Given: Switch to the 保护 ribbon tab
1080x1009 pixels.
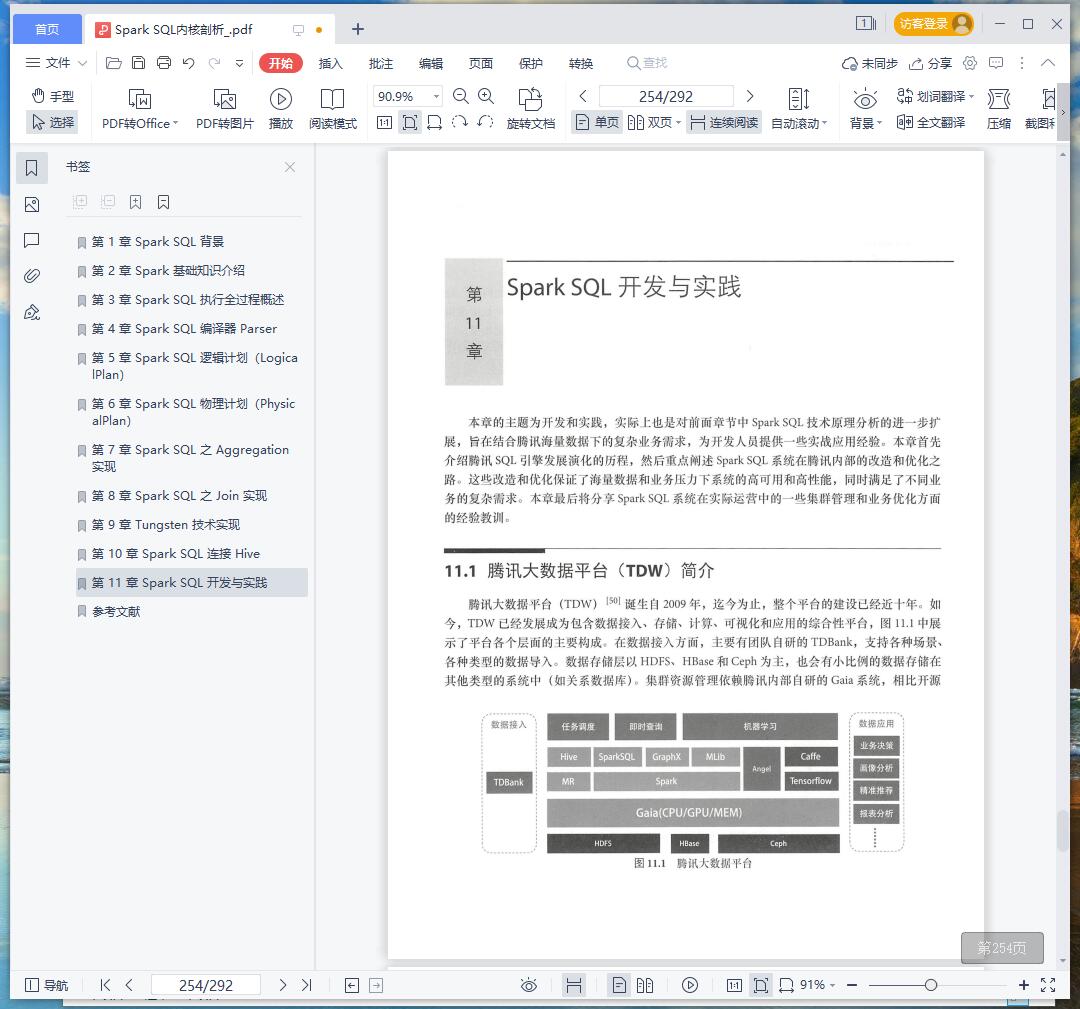Looking at the screenshot, I should coord(530,63).
